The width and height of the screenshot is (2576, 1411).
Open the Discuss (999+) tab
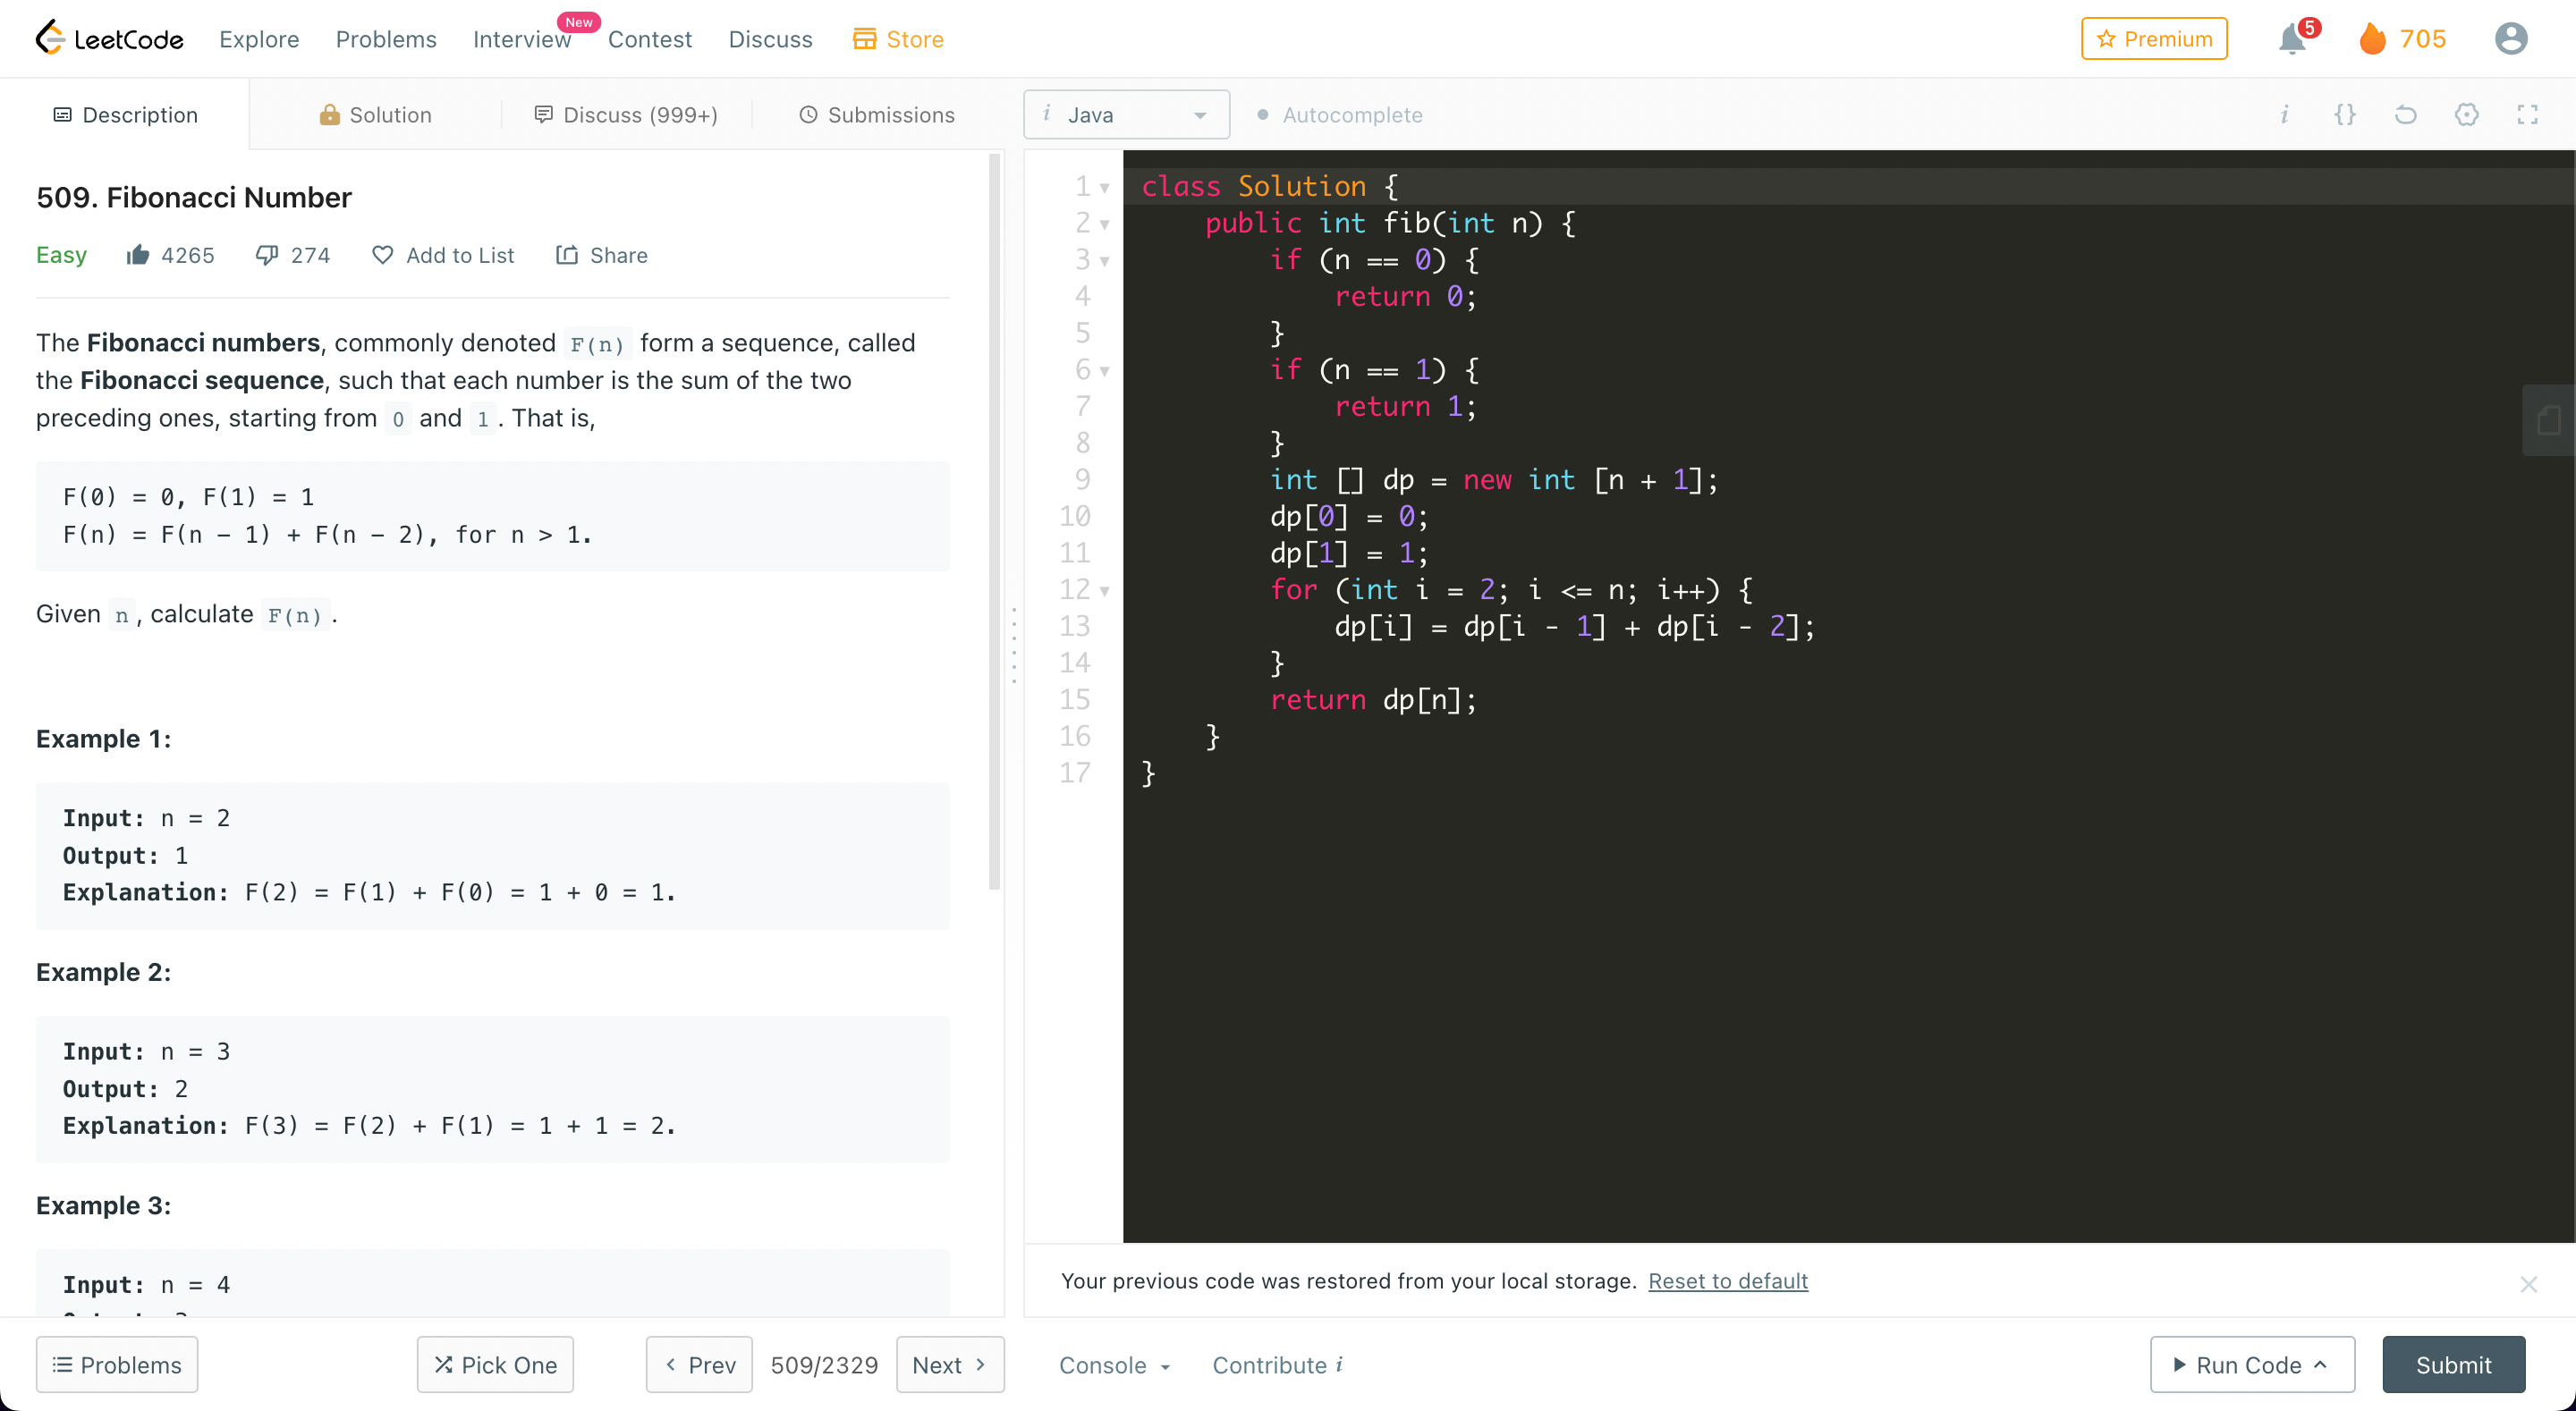626,115
